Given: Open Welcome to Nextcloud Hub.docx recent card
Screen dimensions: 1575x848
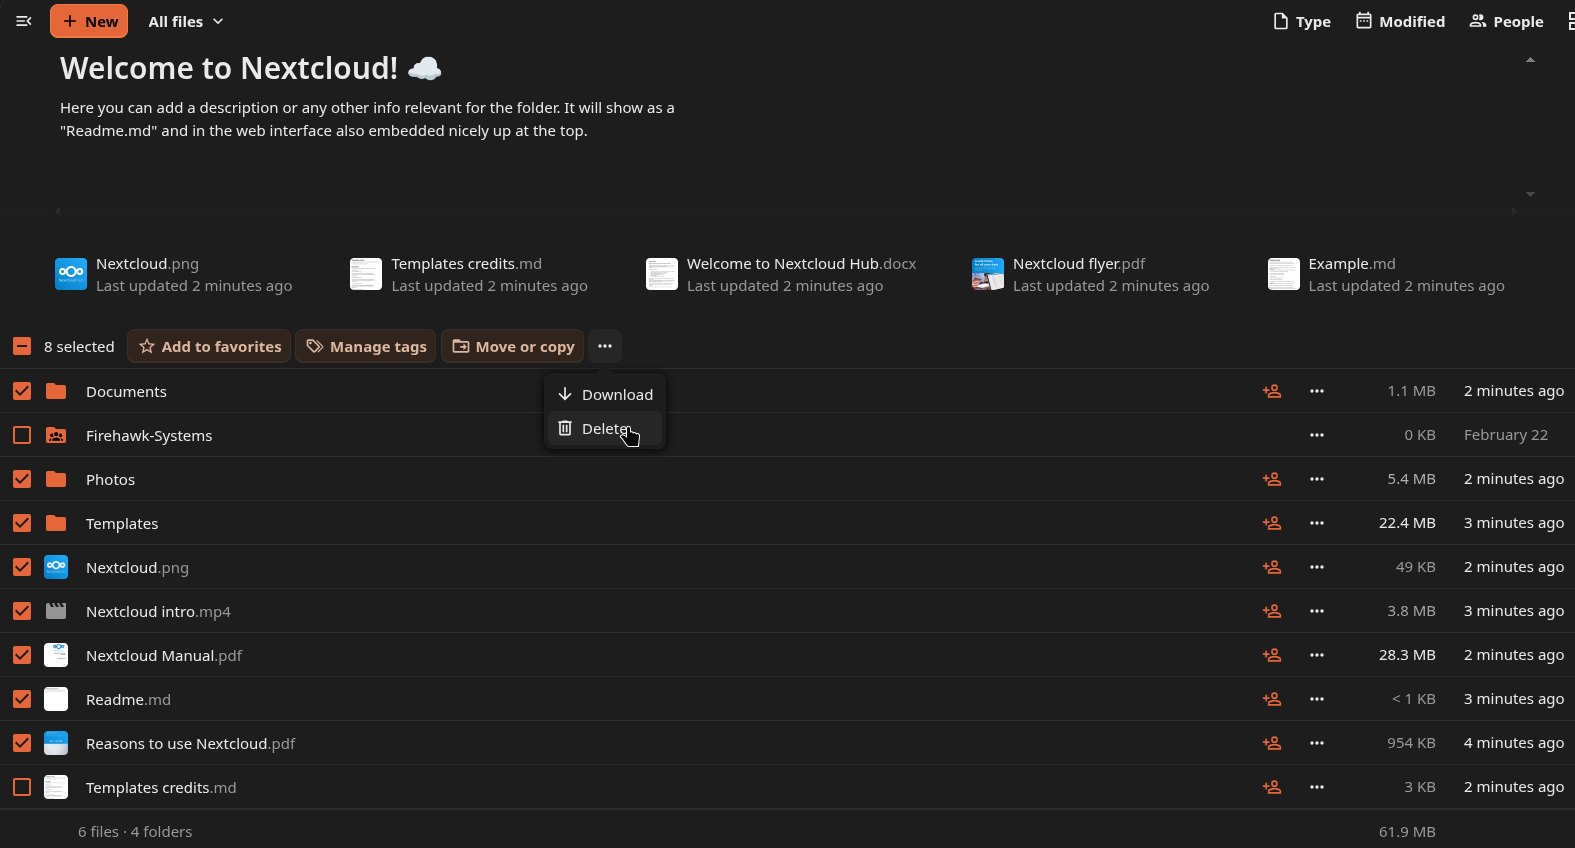Looking at the screenshot, I should coord(782,275).
